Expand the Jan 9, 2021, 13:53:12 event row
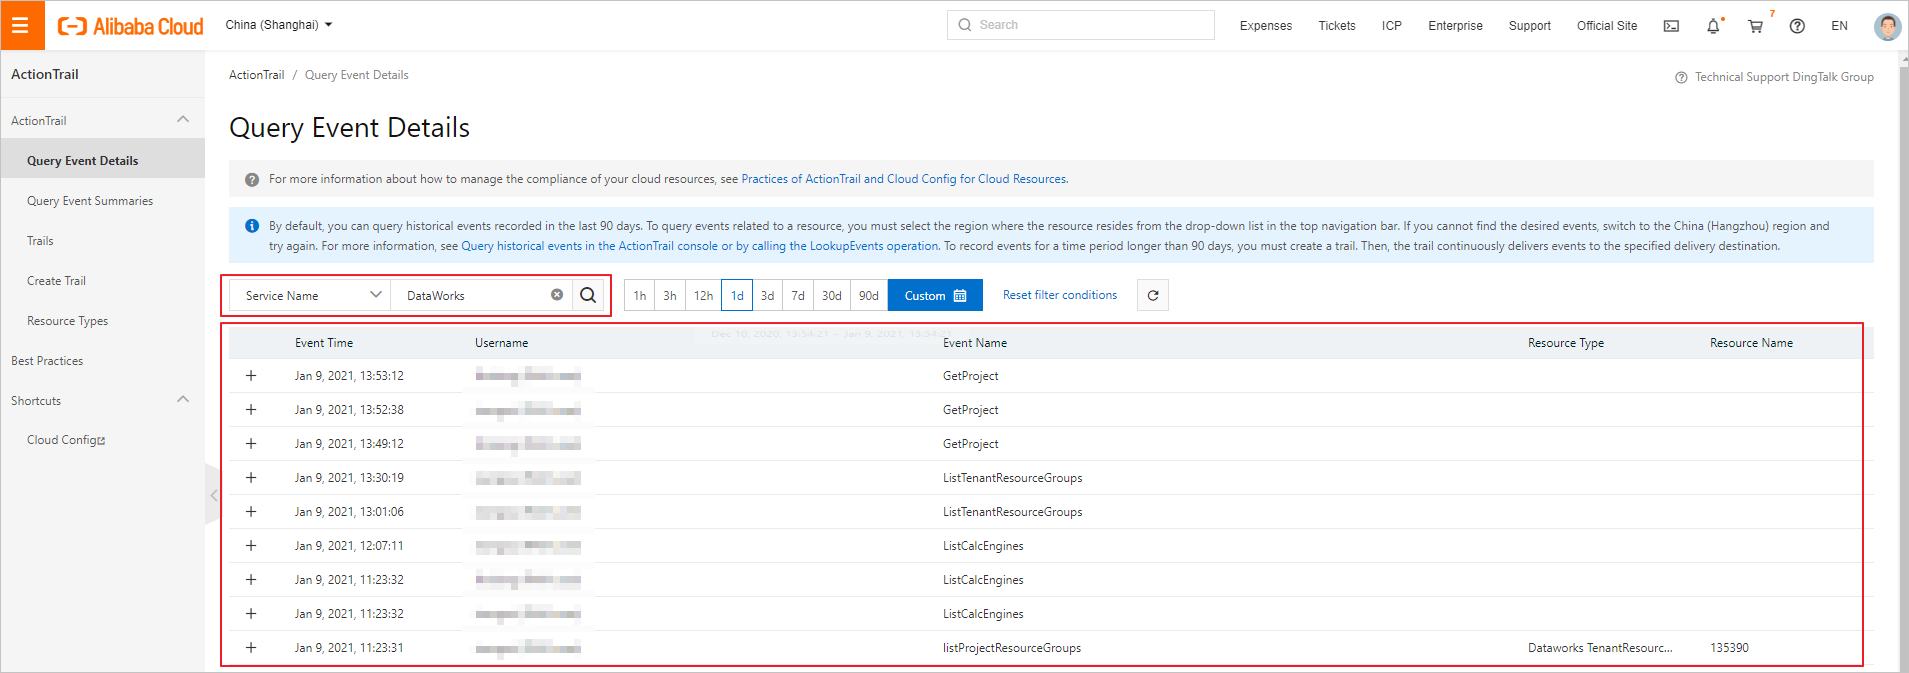 coord(251,376)
